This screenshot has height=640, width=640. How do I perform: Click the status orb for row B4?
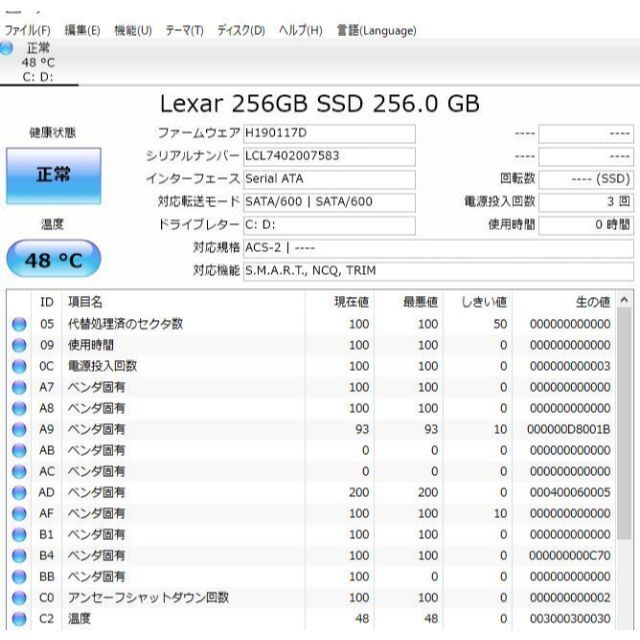(19, 556)
